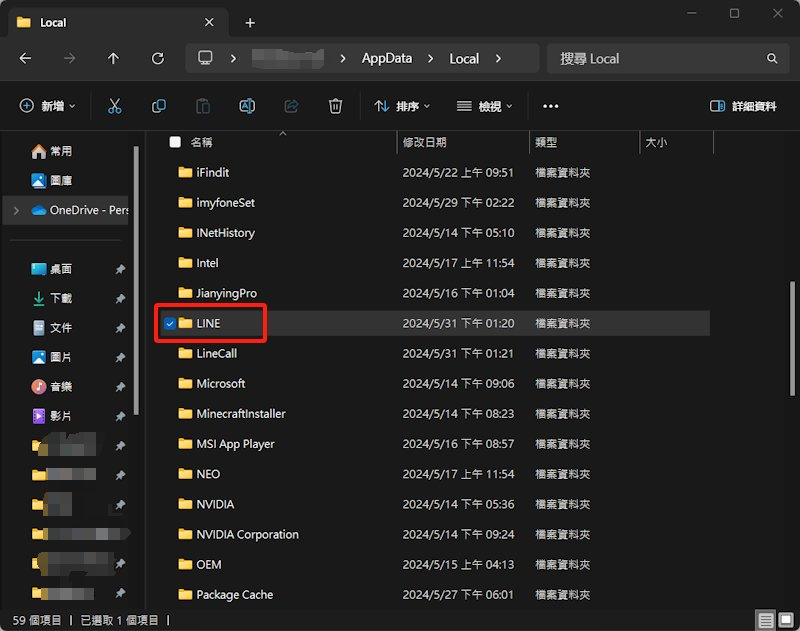Close the Local tab
The image size is (800, 631).
coord(209,22)
